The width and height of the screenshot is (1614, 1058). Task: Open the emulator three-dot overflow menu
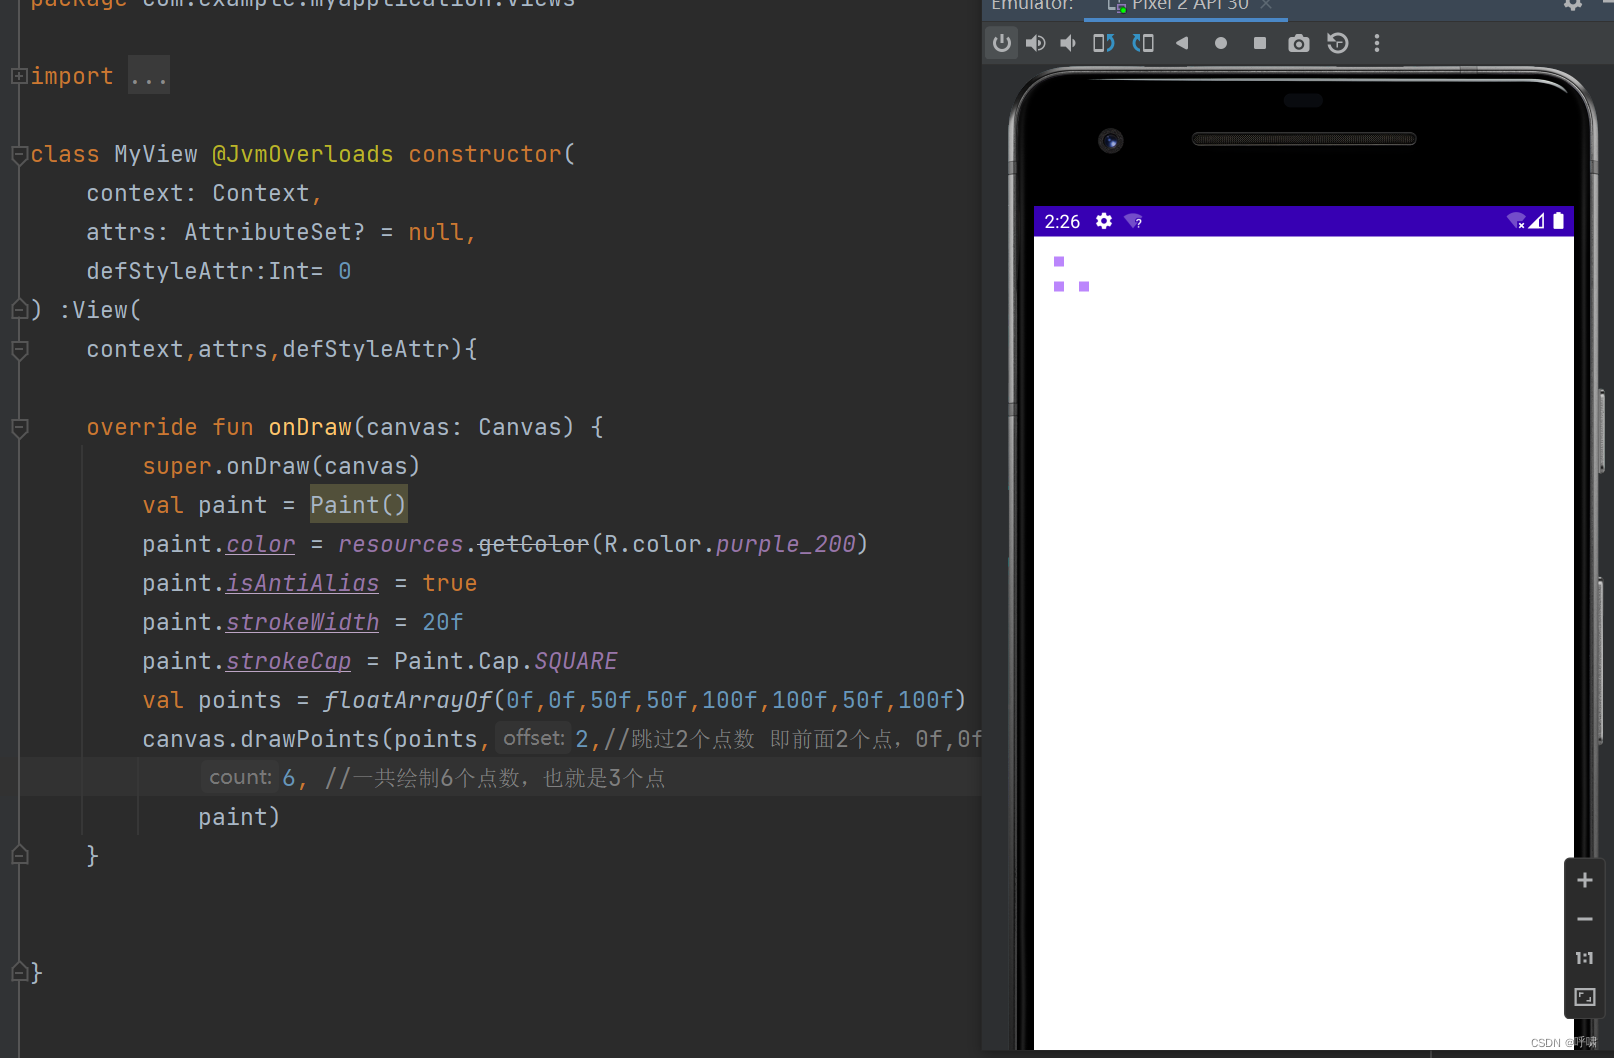(1377, 43)
